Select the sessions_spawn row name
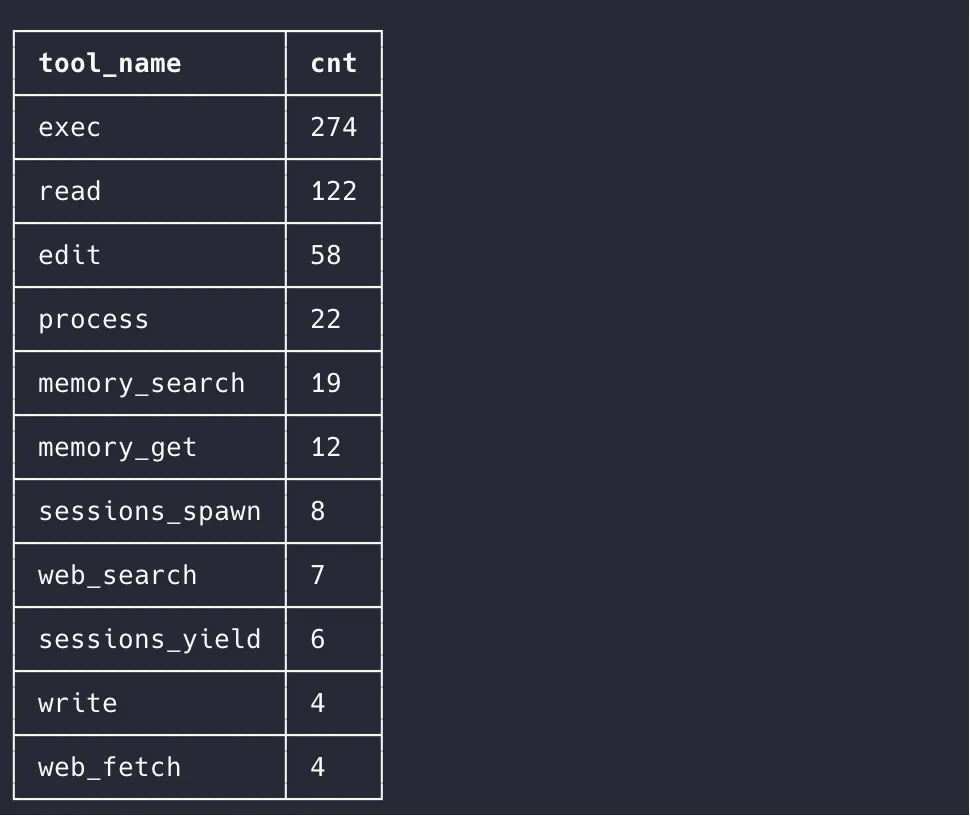The width and height of the screenshot is (970, 816). (x=149, y=512)
